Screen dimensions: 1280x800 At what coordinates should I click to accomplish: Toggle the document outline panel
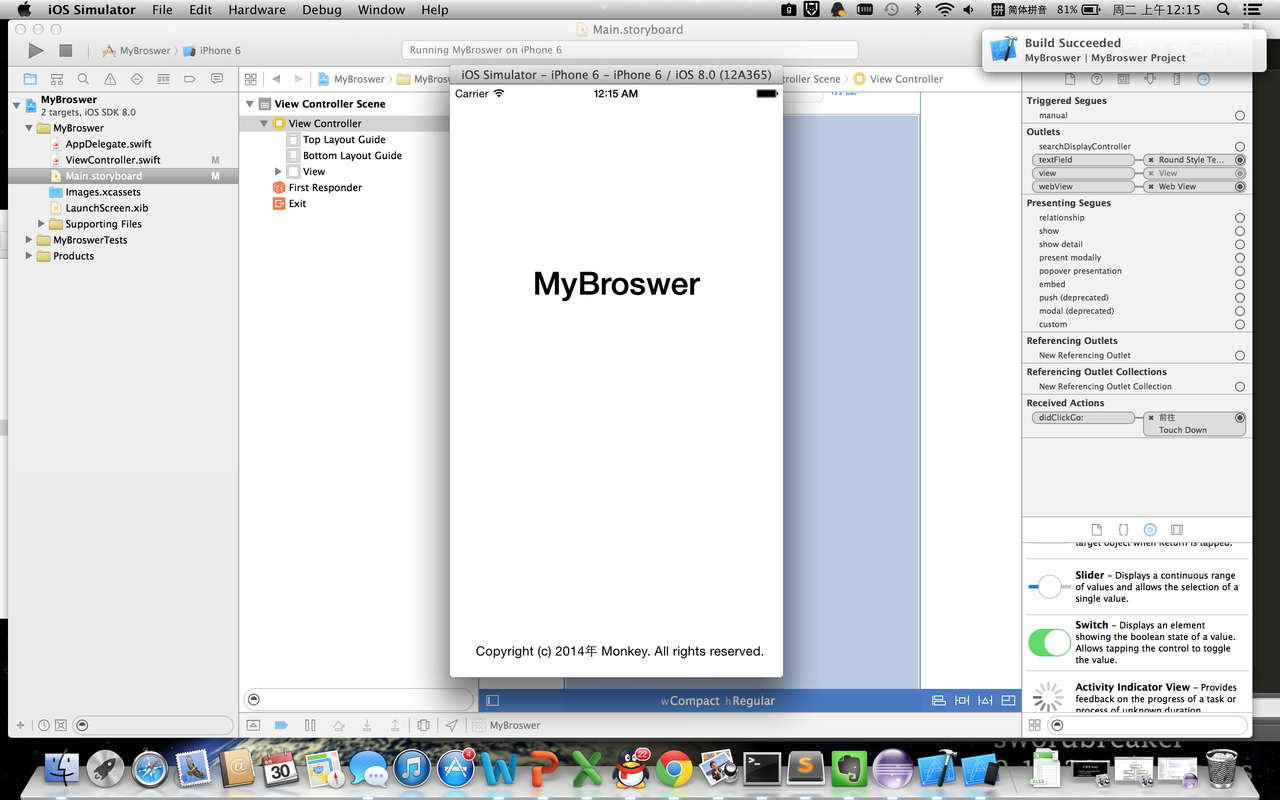492,701
